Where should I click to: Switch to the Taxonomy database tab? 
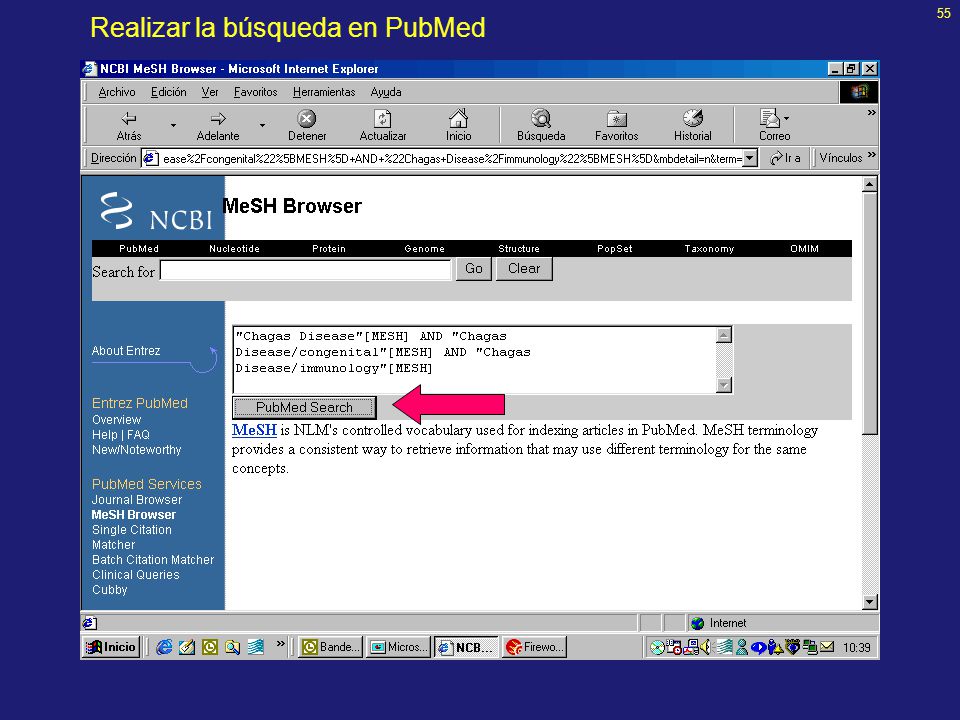click(709, 249)
